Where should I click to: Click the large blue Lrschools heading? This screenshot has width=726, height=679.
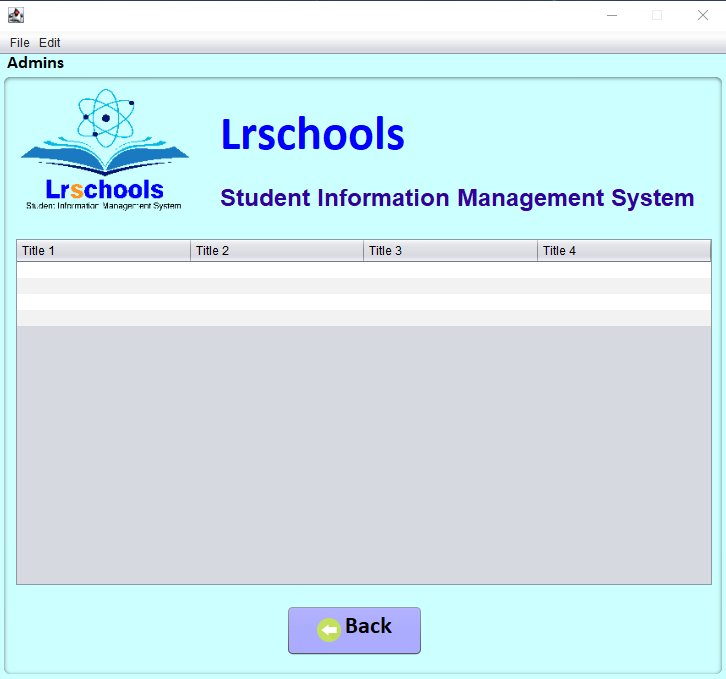312,135
